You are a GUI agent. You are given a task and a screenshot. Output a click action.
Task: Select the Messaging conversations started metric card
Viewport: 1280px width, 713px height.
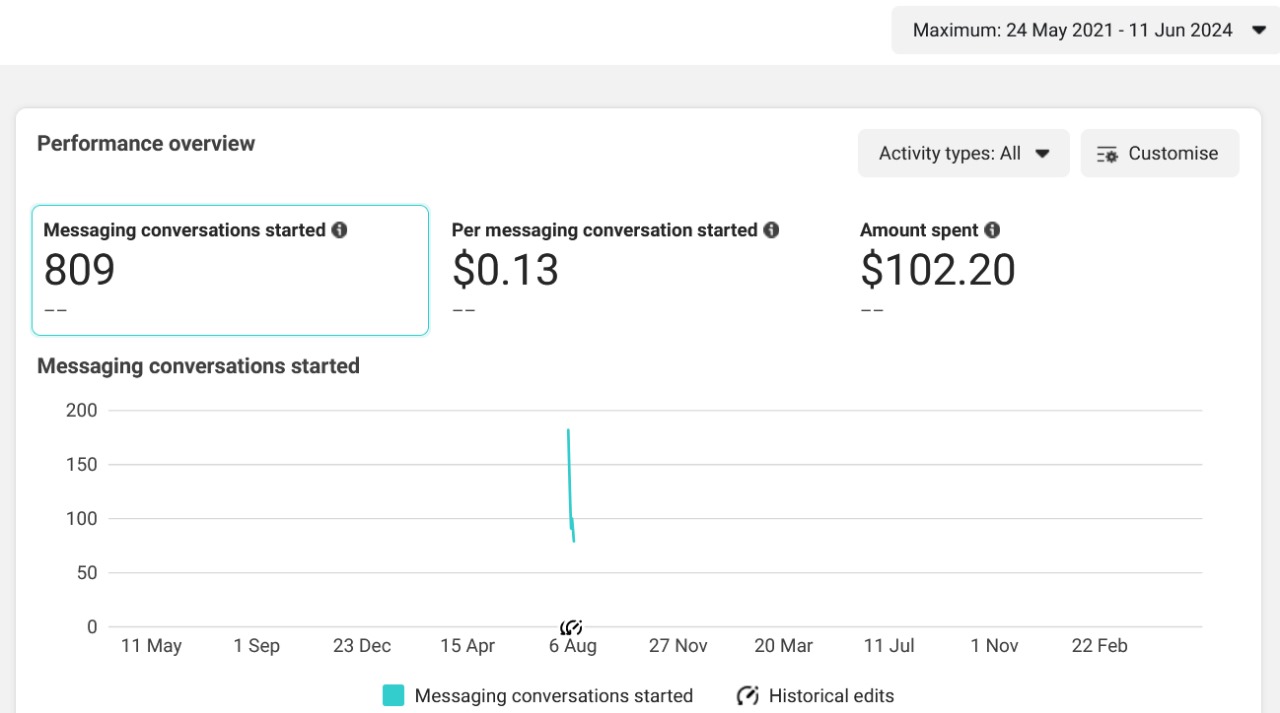230,270
